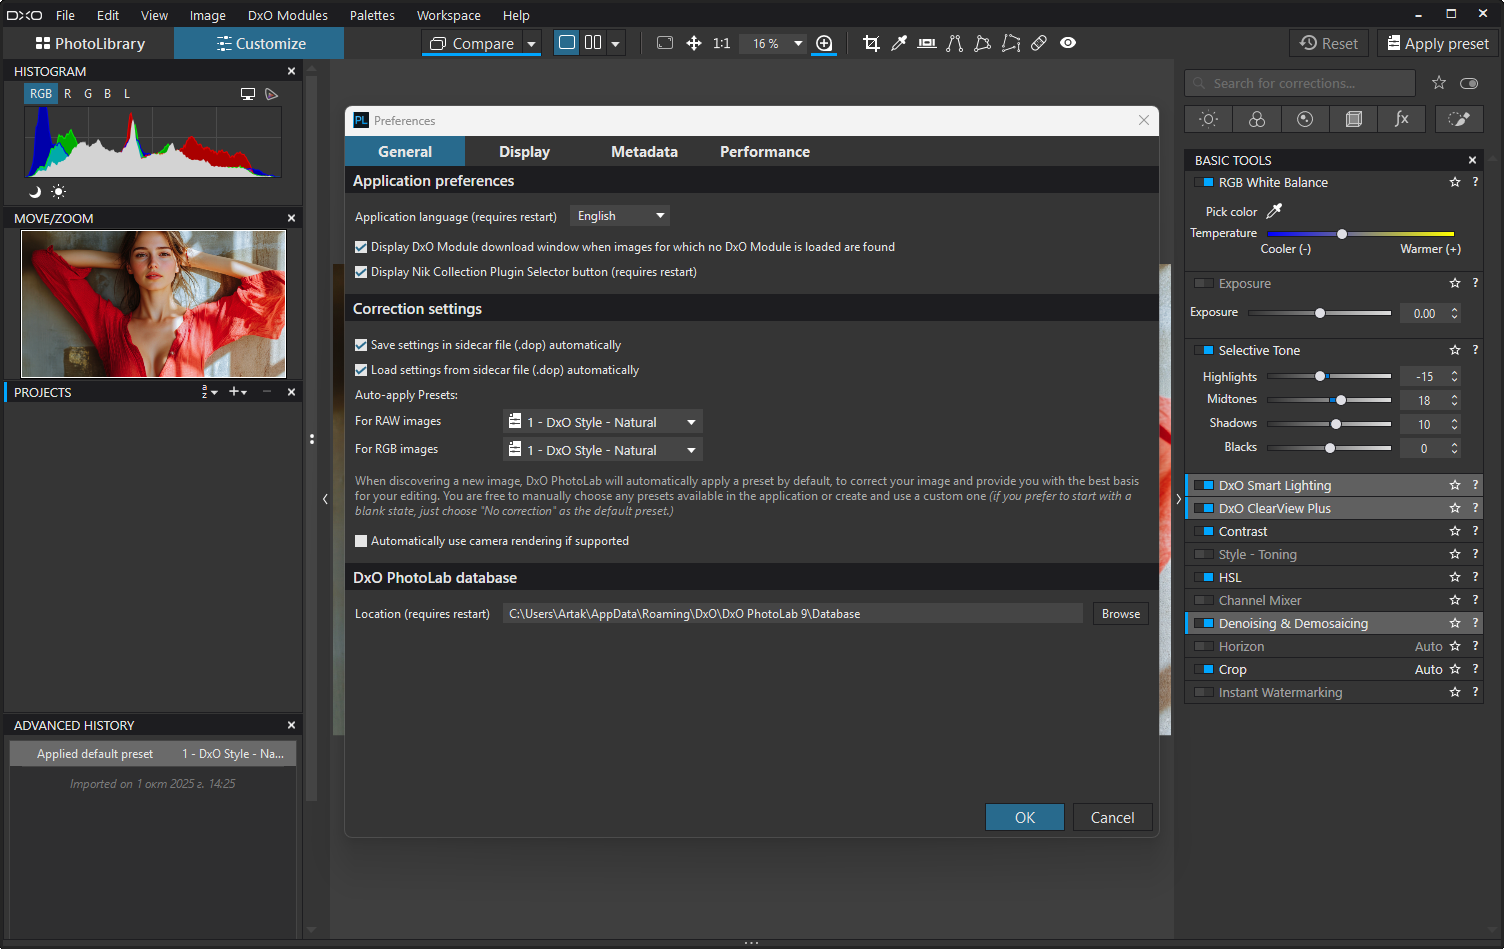
Task: Open the 16 % zoom level dropdown
Action: pyautogui.click(x=797, y=43)
